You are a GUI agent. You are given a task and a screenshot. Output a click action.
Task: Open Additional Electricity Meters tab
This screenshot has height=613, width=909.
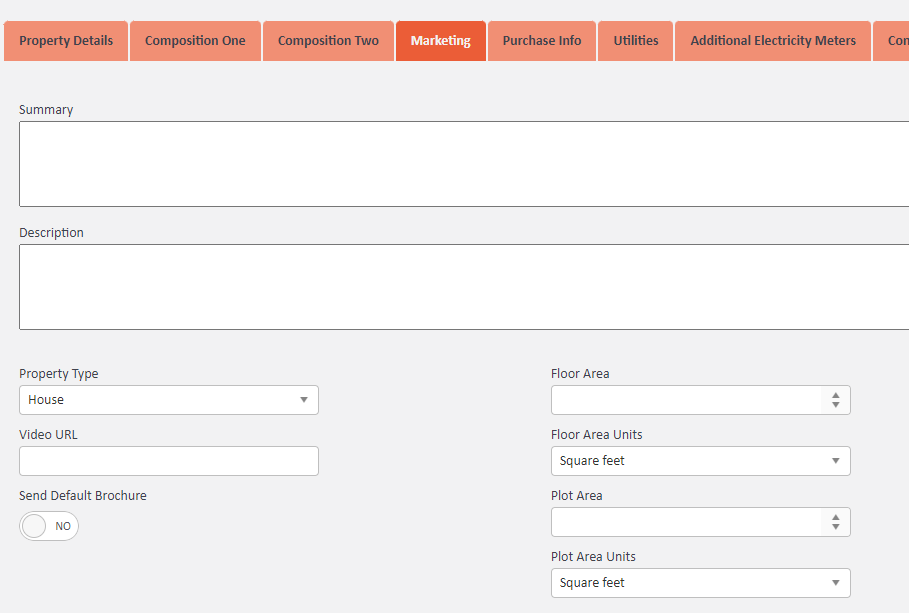click(x=773, y=41)
